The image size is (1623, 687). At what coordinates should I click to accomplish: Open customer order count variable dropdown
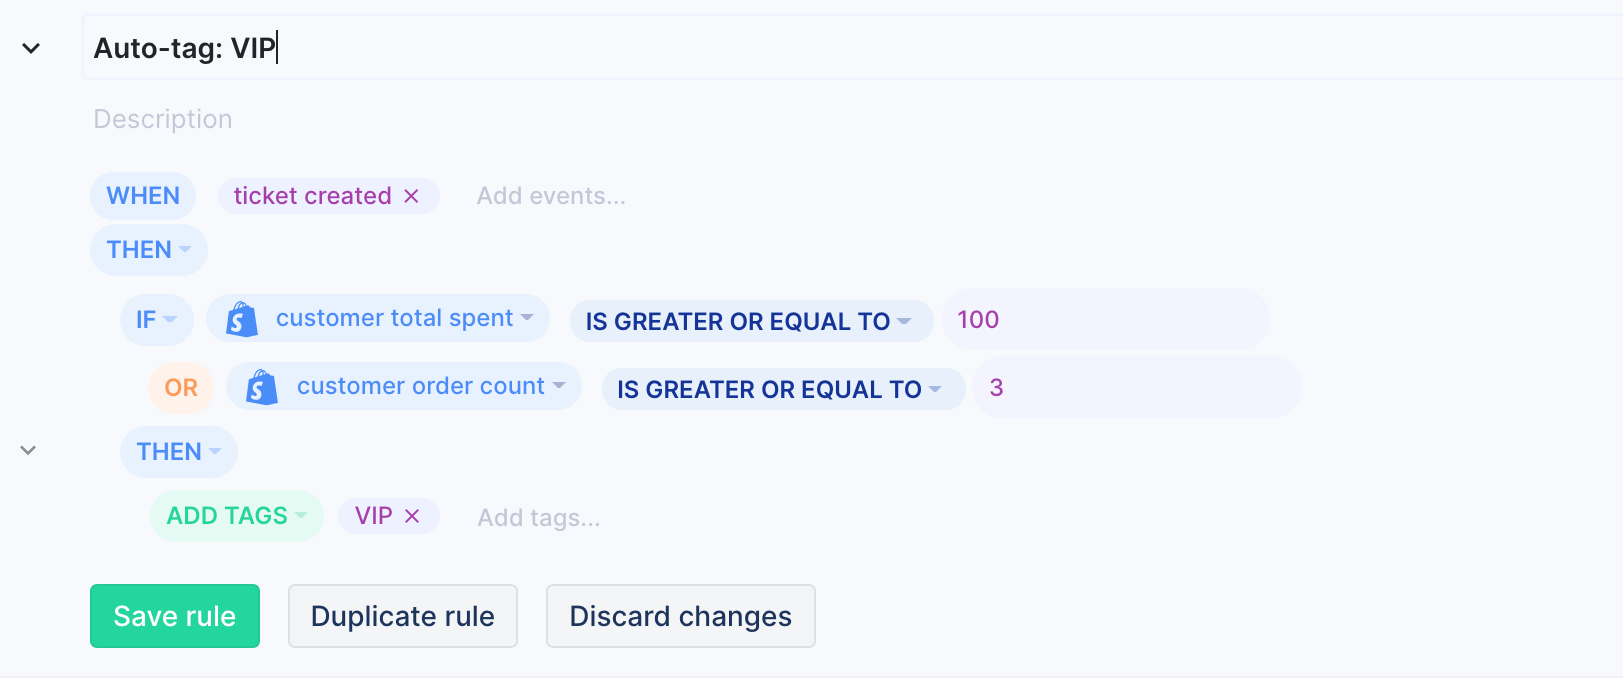[x=404, y=387]
